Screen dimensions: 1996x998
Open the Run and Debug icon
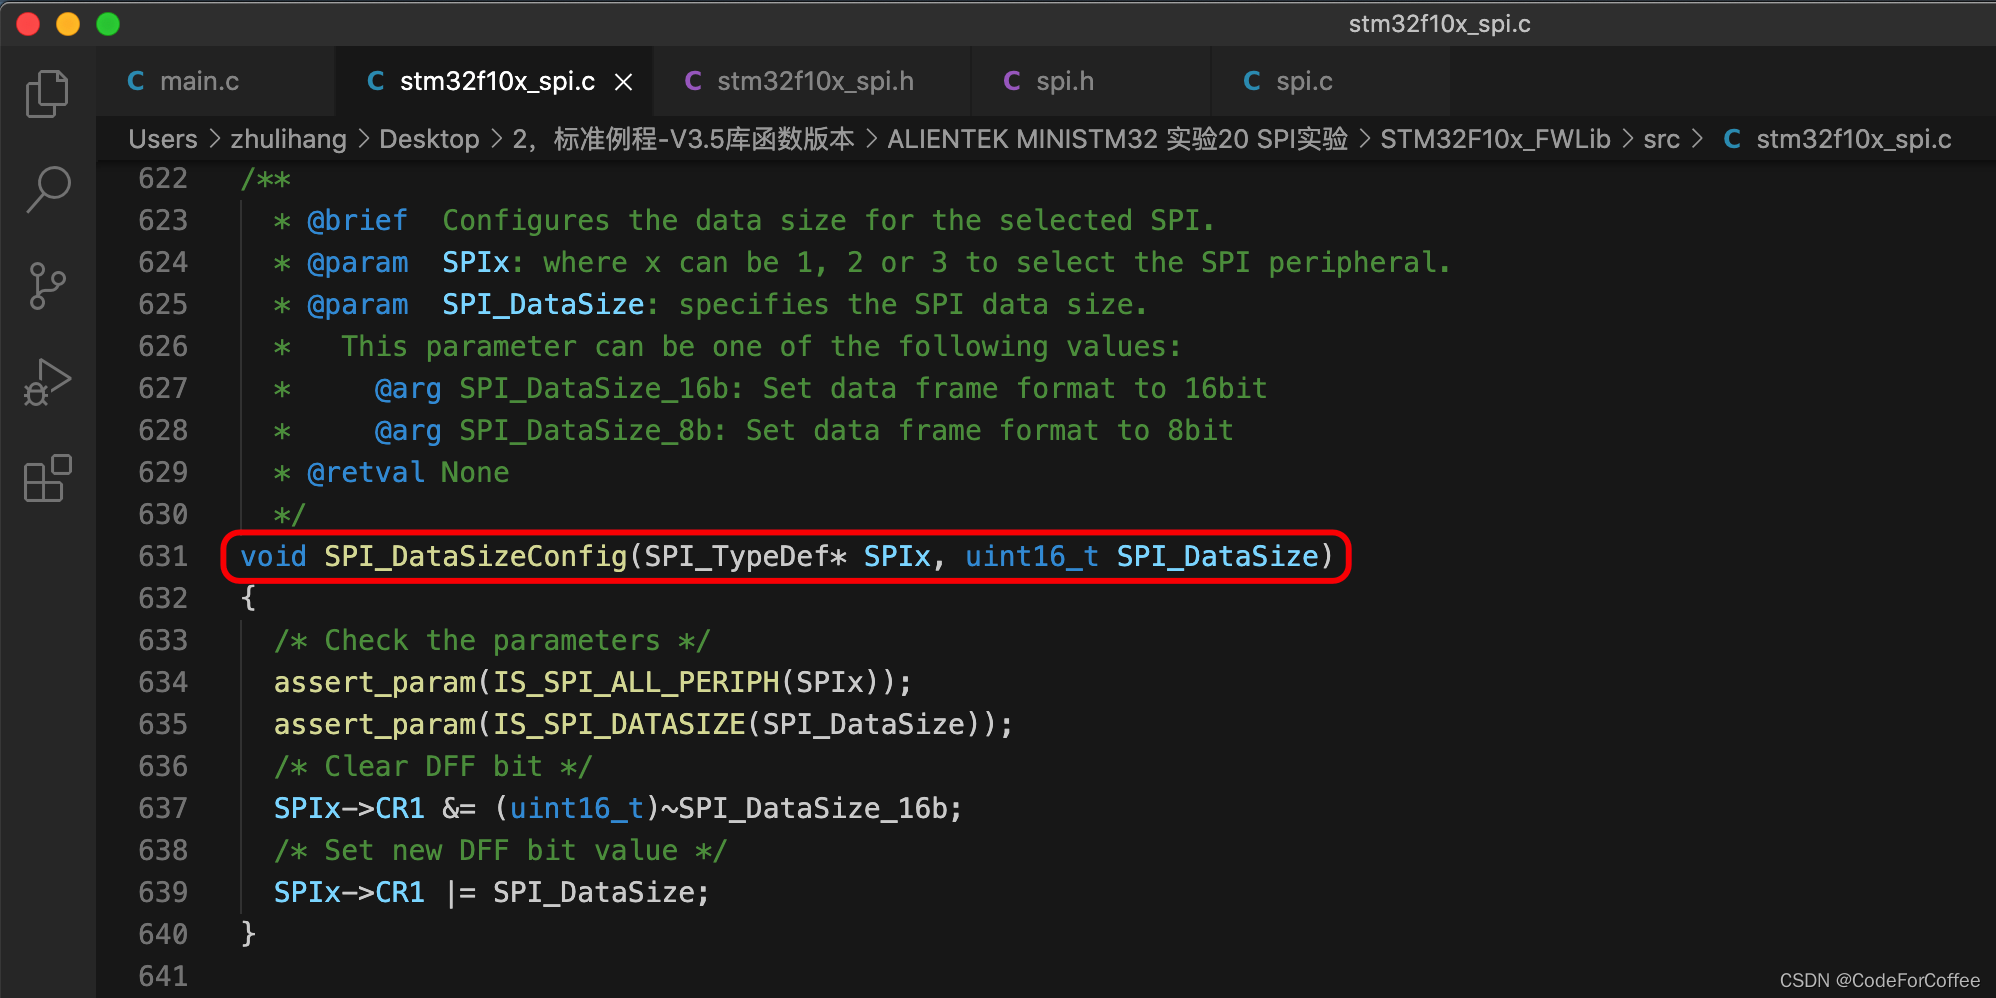[47, 382]
